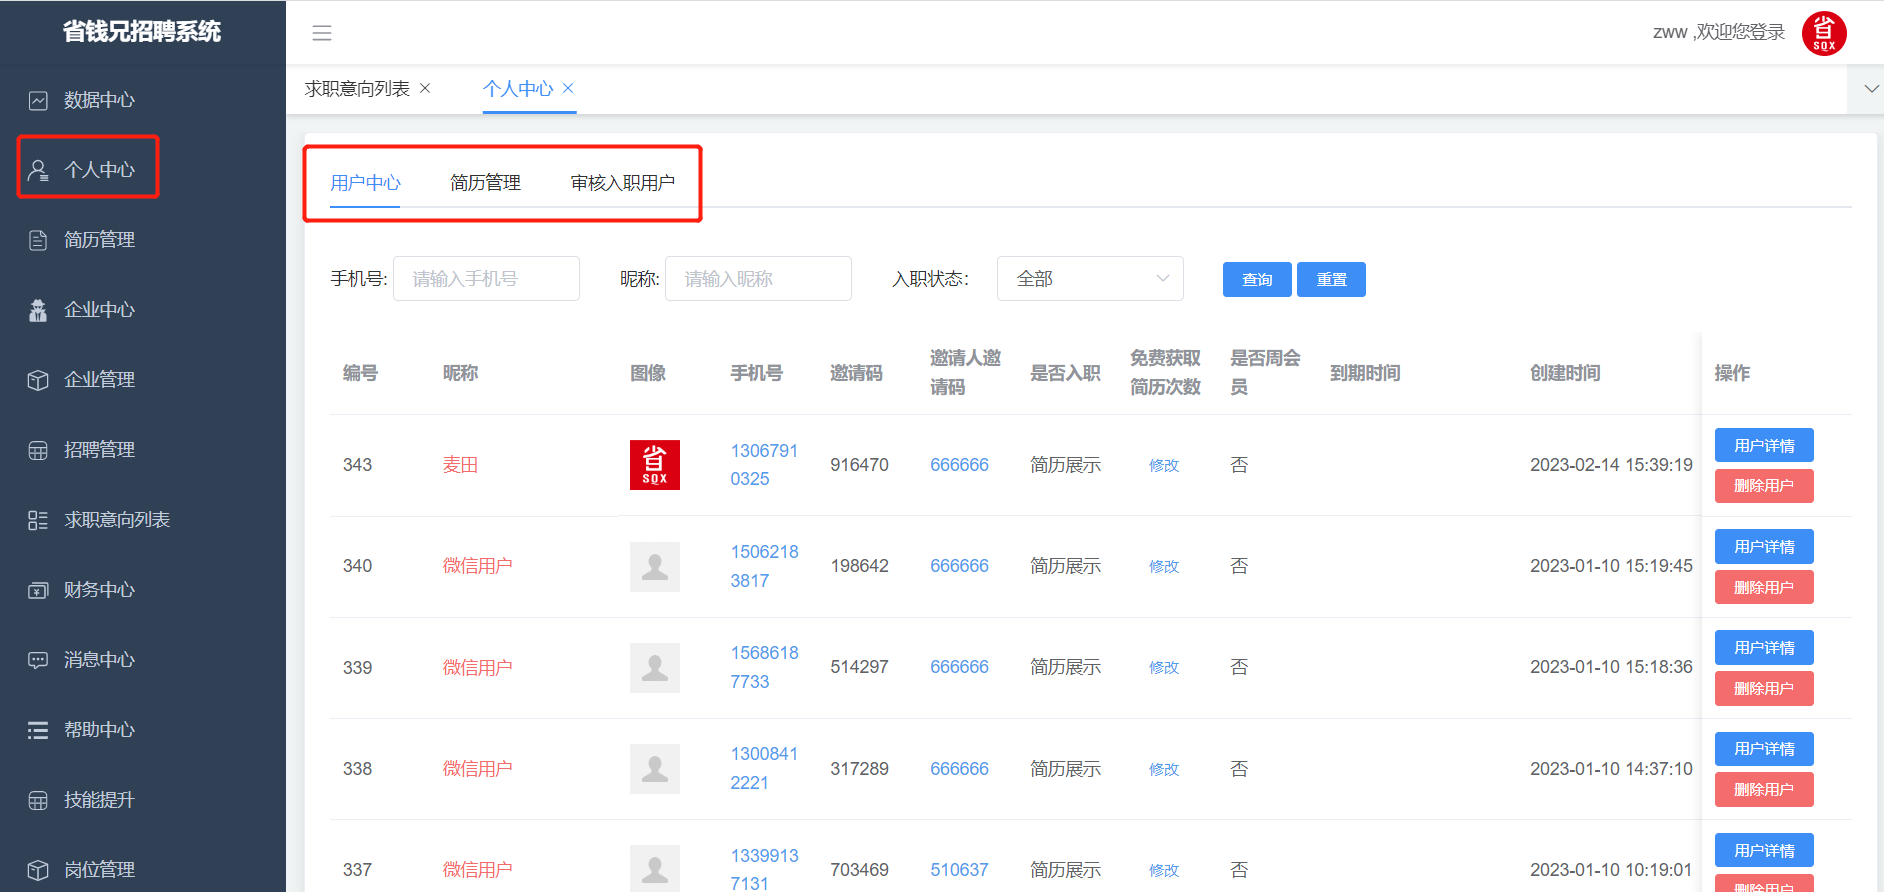The image size is (1884, 892).
Task: Open 数据中心 from the sidebar
Action: tap(99, 100)
